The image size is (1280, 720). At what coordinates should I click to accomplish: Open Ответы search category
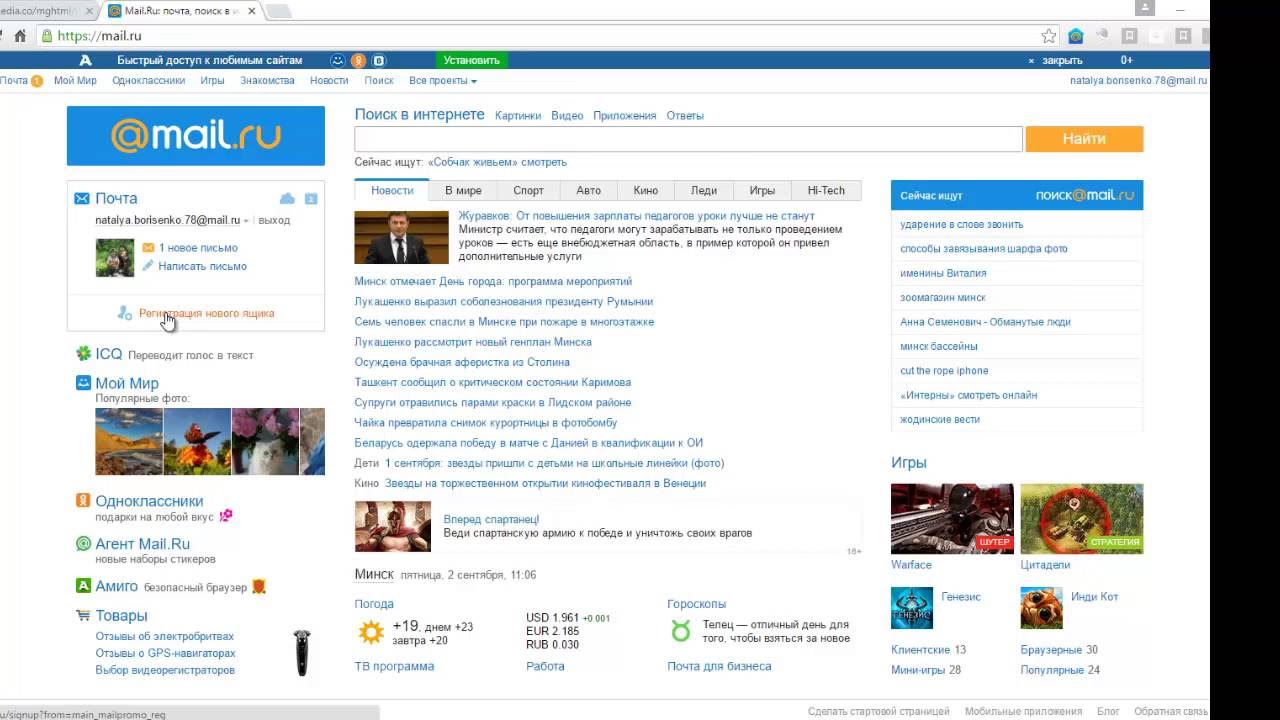pyautogui.click(x=685, y=116)
